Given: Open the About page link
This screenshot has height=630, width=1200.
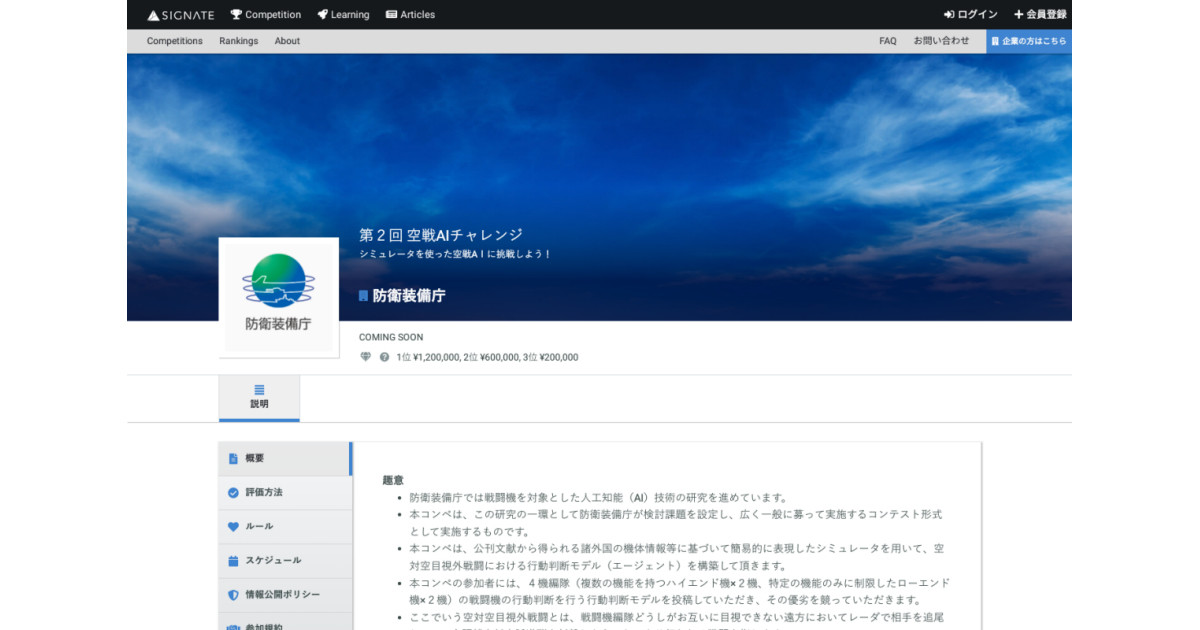Looking at the screenshot, I should tap(287, 41).
